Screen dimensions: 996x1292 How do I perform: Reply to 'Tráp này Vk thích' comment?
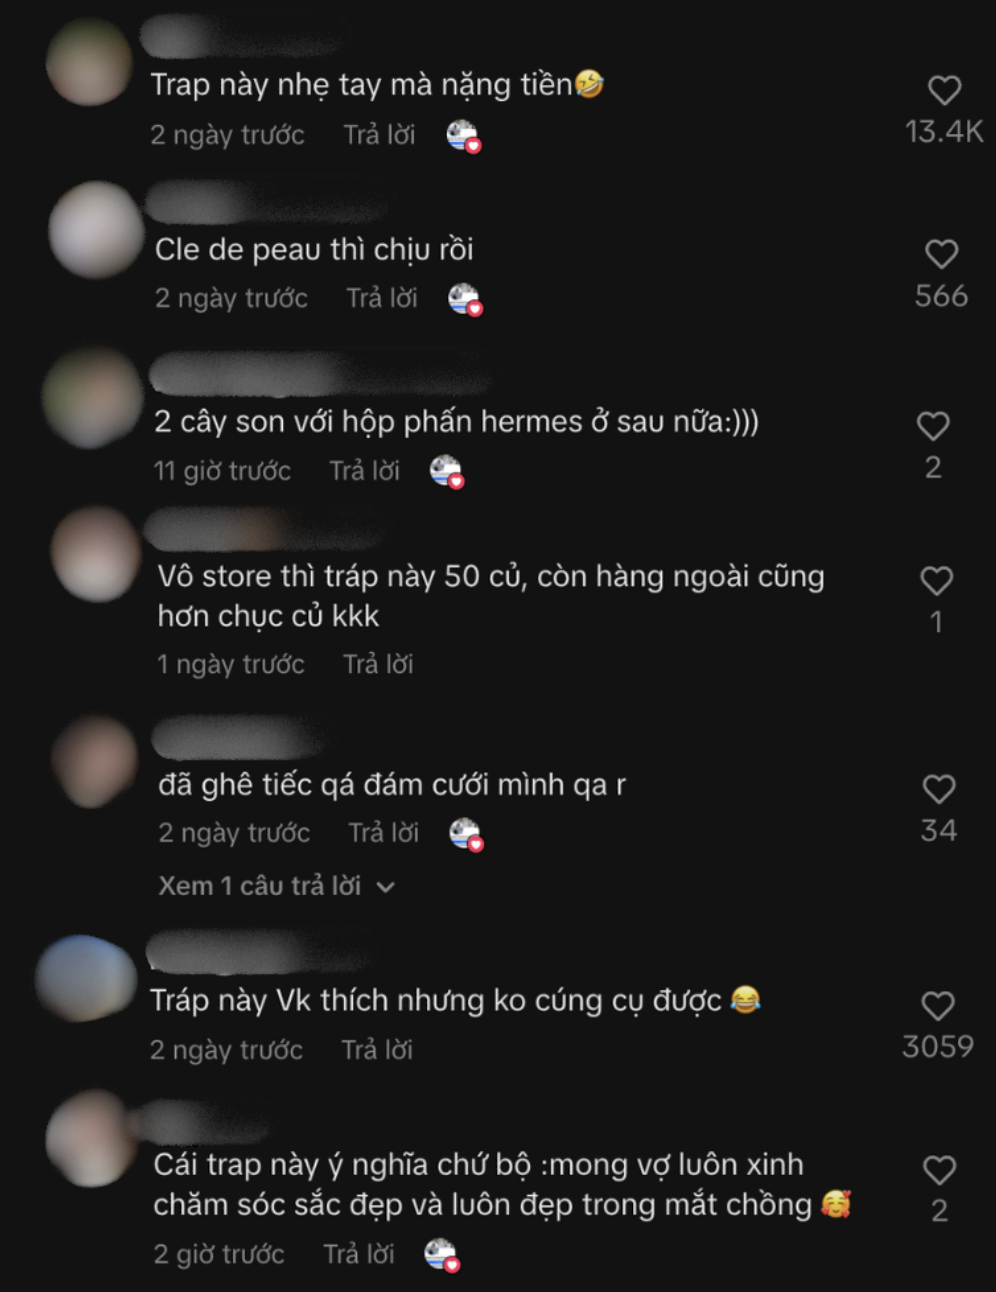(x=377, y=1050)
